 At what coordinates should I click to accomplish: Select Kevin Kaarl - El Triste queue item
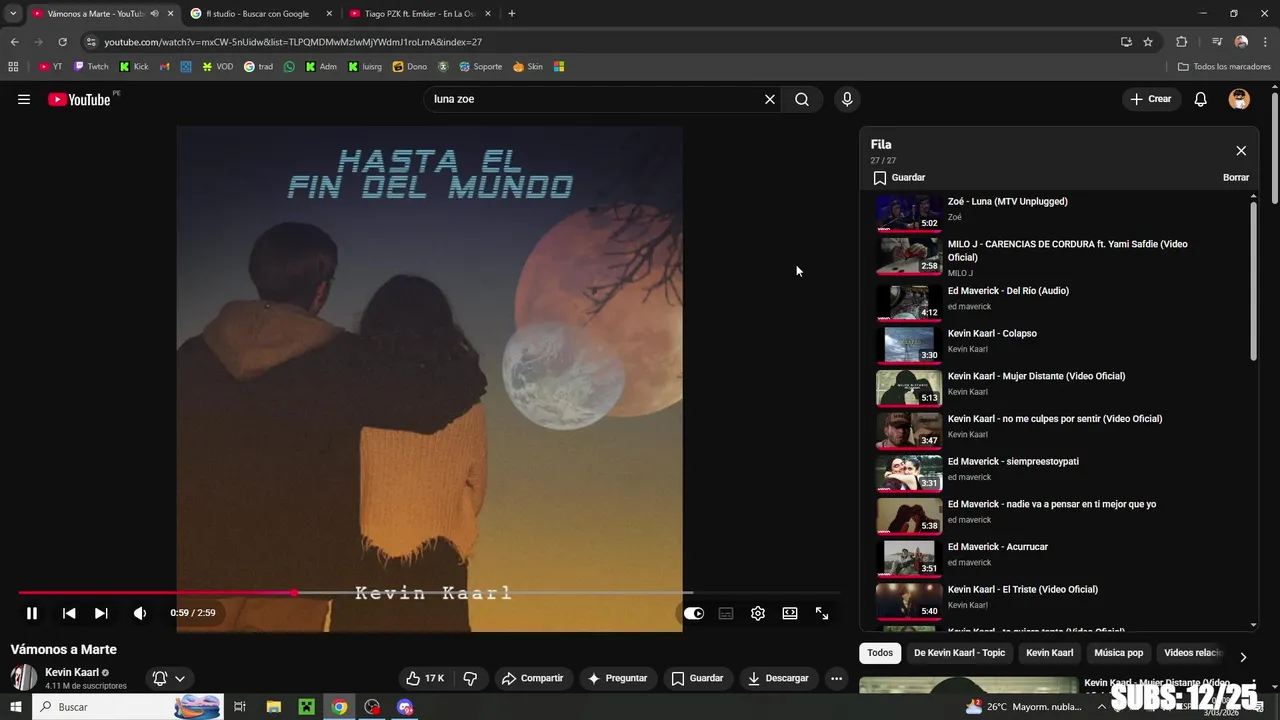(x=1060, y=601)
